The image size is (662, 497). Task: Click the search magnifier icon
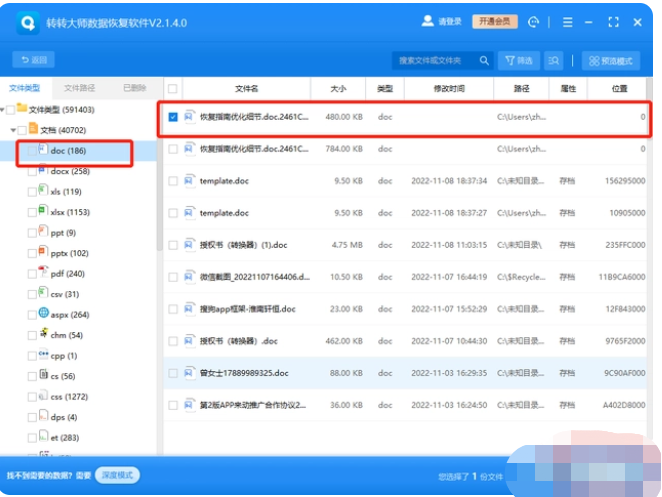[483, 61]
